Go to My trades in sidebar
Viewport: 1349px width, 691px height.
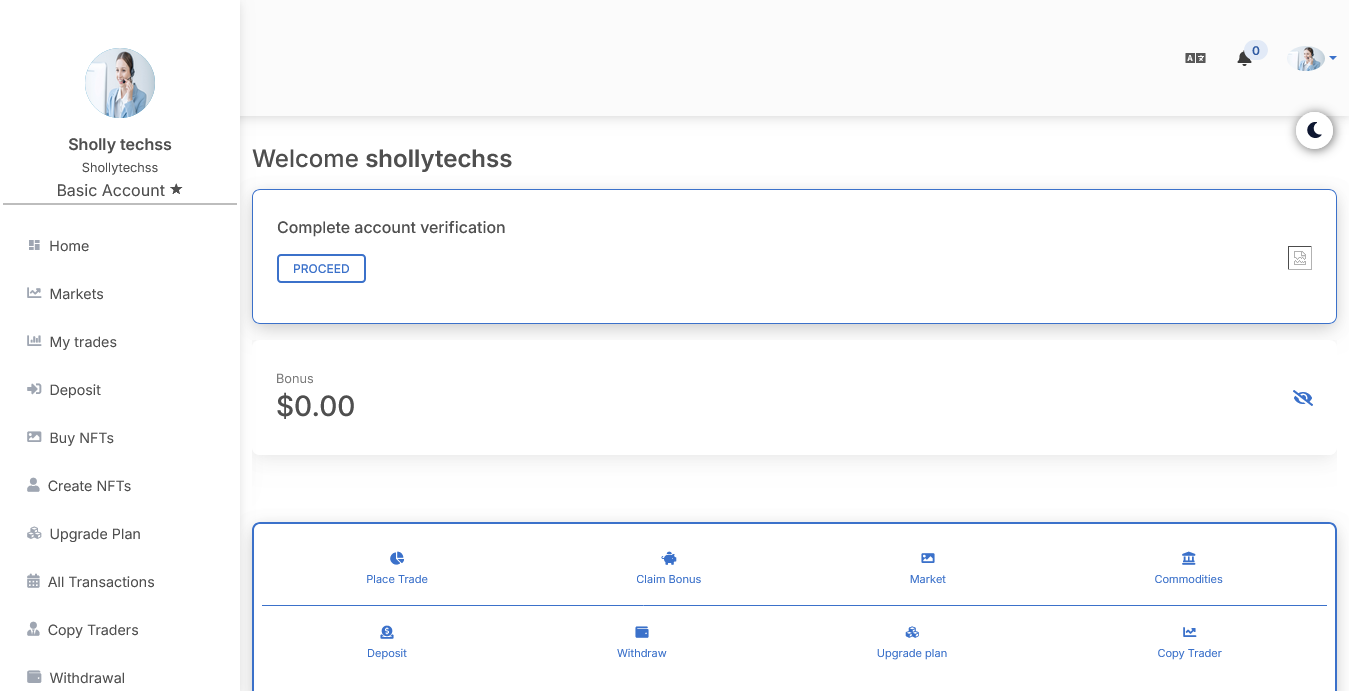click(x=83, y=342)
